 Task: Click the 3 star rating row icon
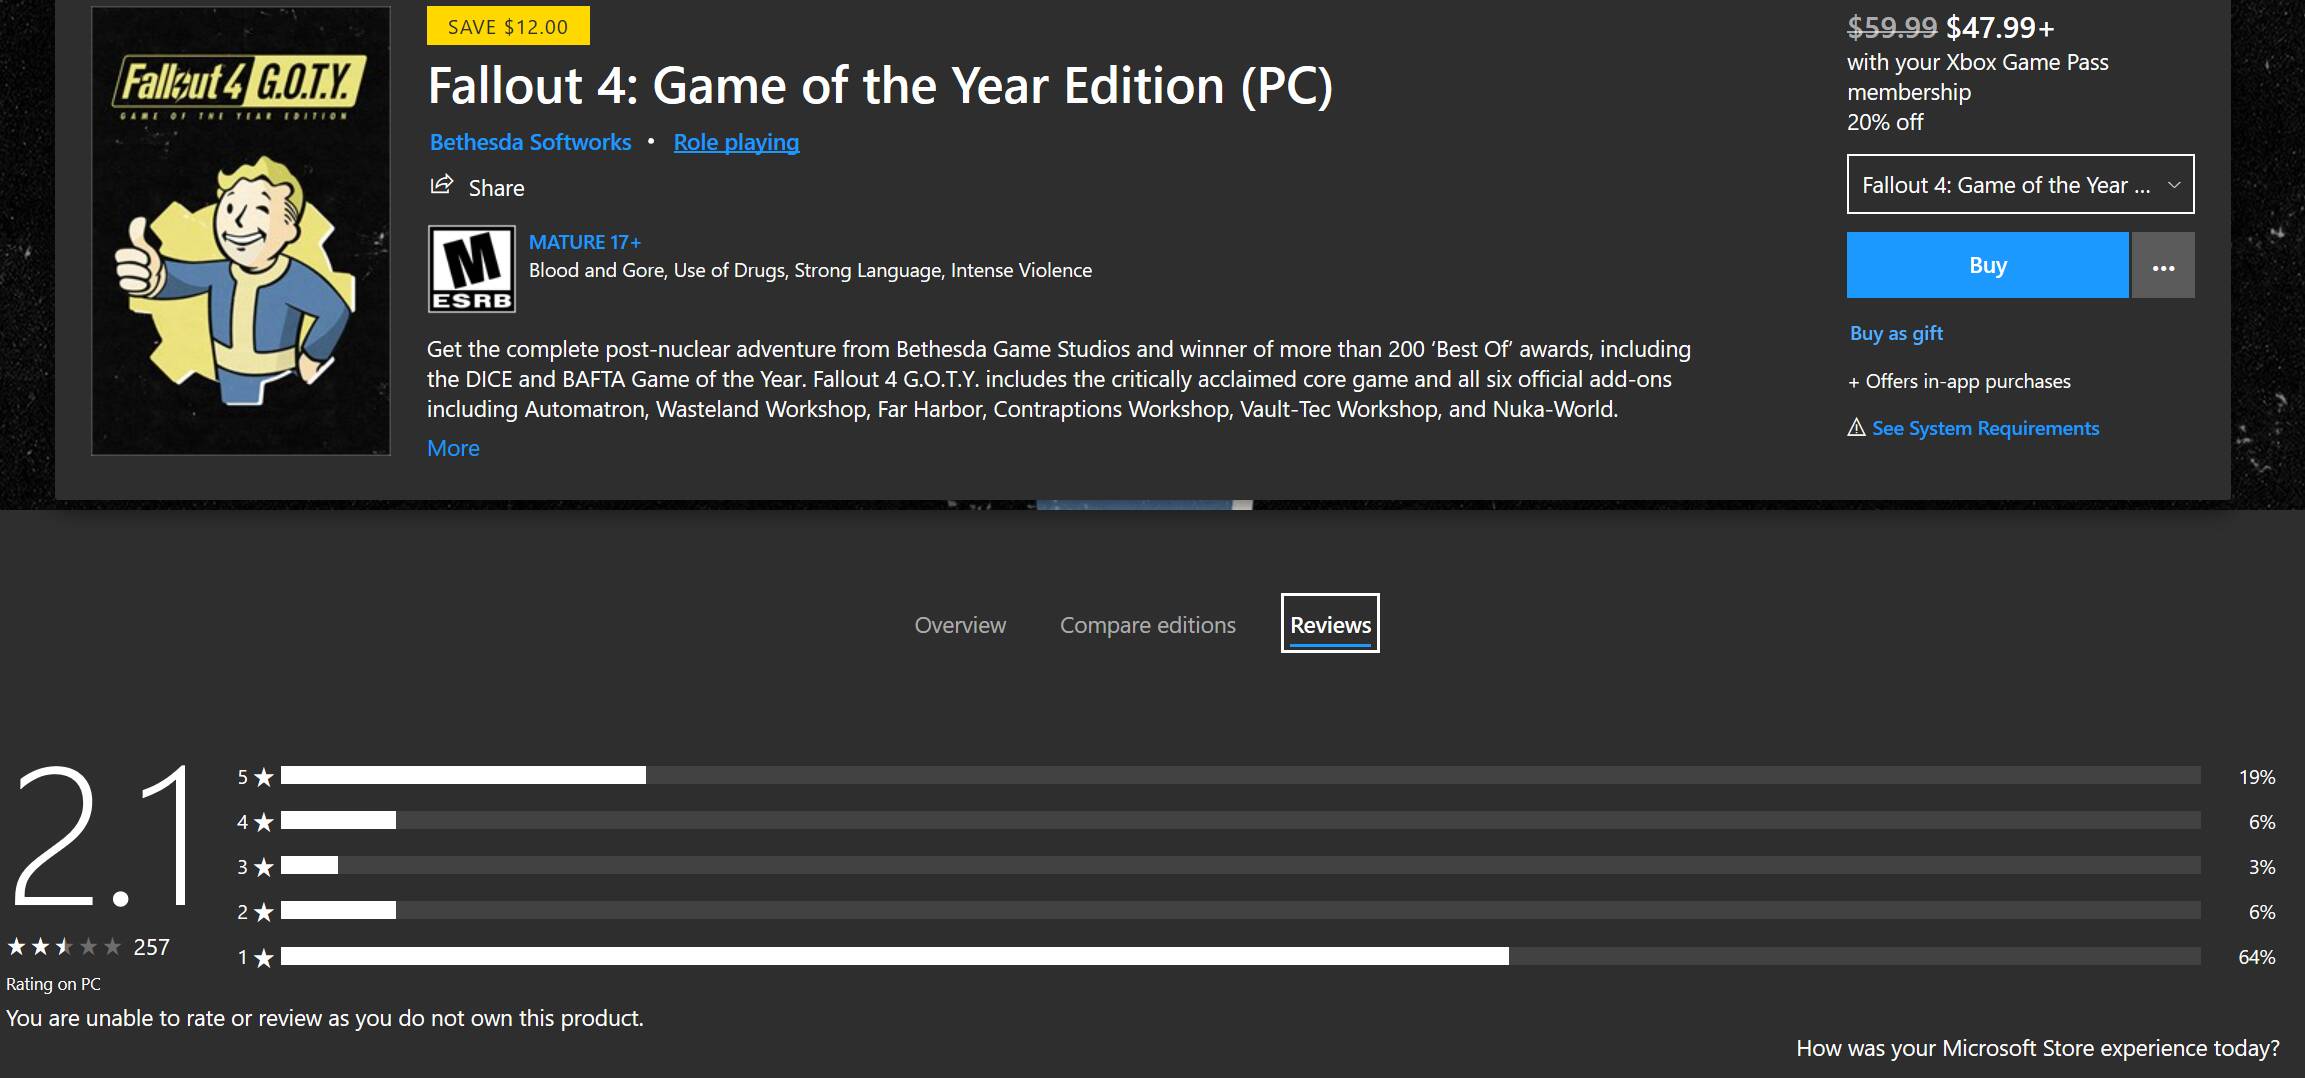[263, 867]
